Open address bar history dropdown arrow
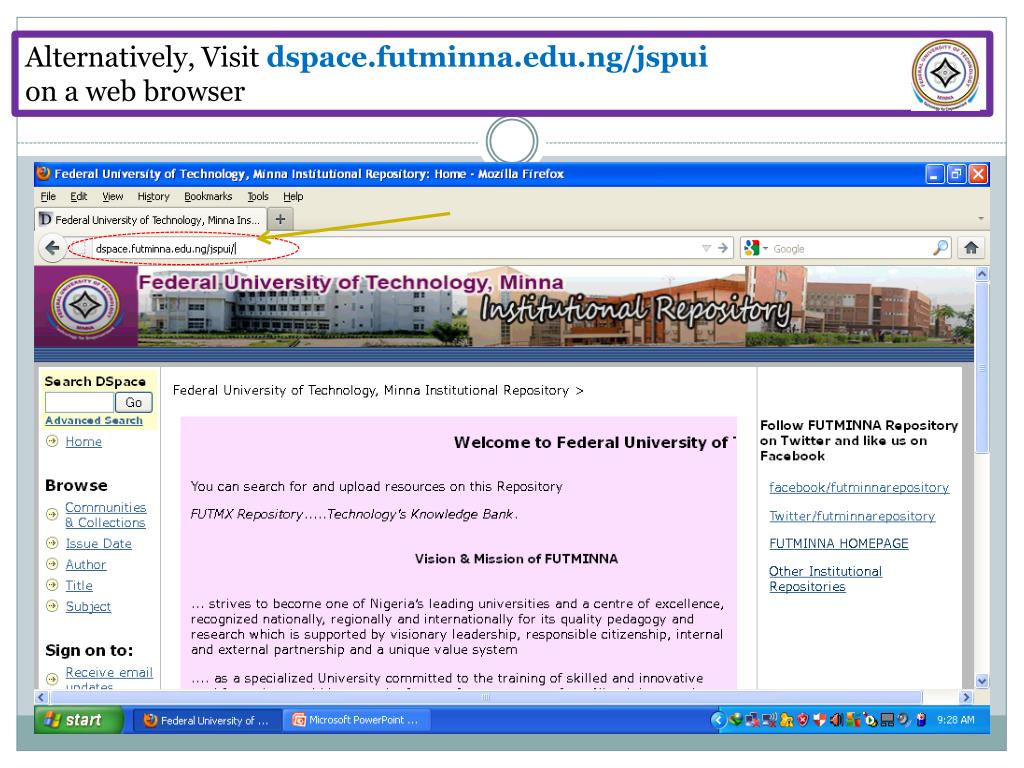Screen dimensions: 1024x768 (706, 248)
